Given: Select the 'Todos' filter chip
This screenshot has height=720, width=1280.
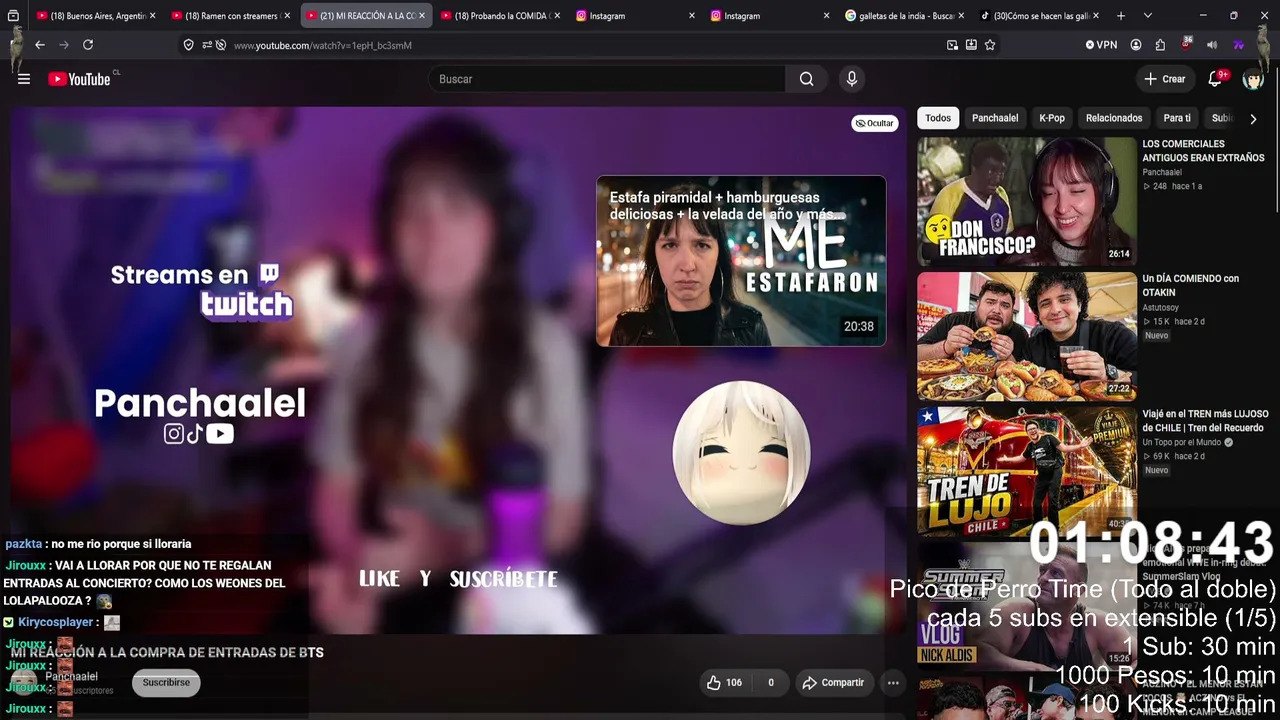Looking at the screenshot, I should [x=938, y=118].
